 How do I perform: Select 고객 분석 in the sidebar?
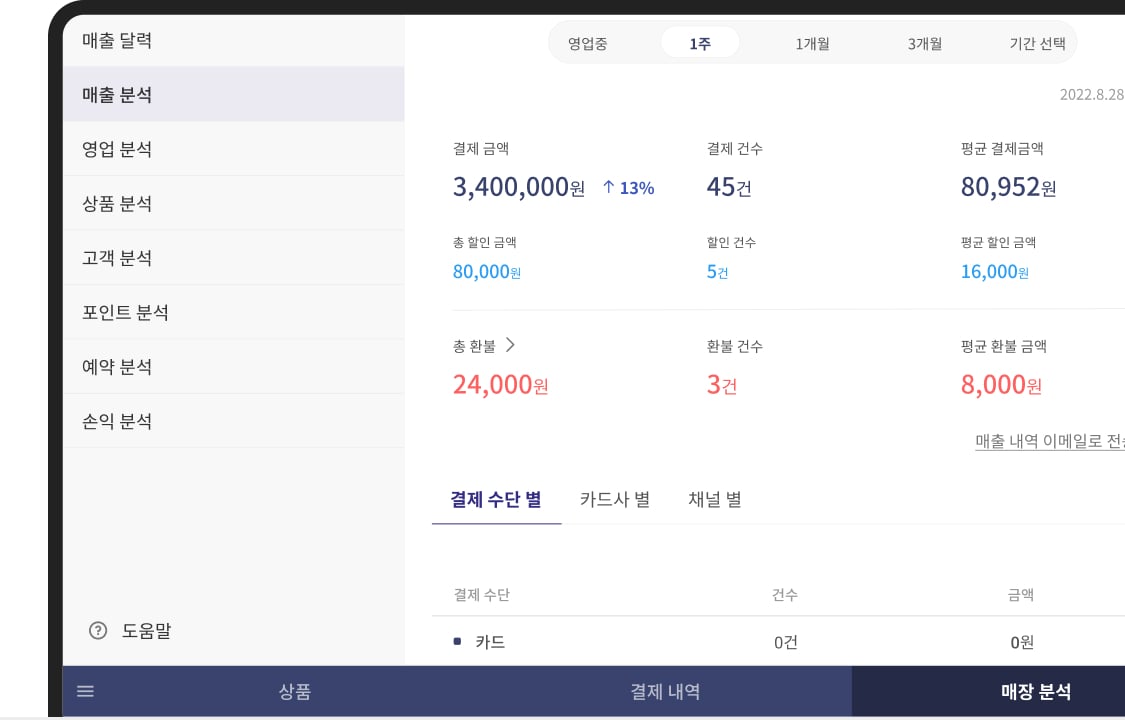click(234, 257)
